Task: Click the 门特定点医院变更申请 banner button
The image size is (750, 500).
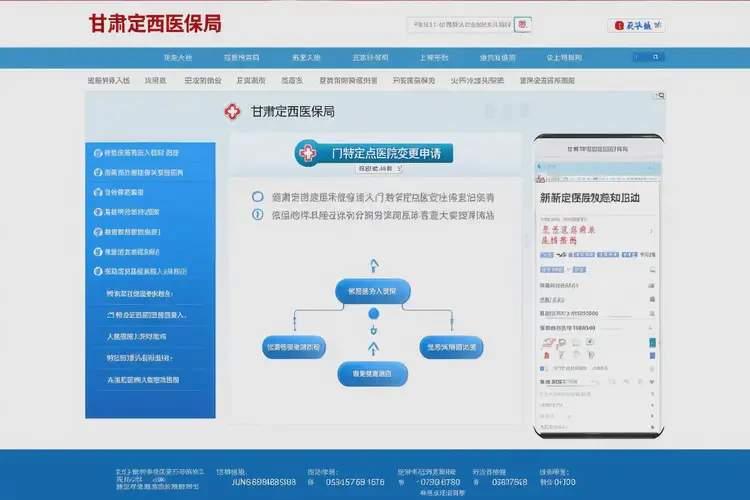Action: coord(374,153)
